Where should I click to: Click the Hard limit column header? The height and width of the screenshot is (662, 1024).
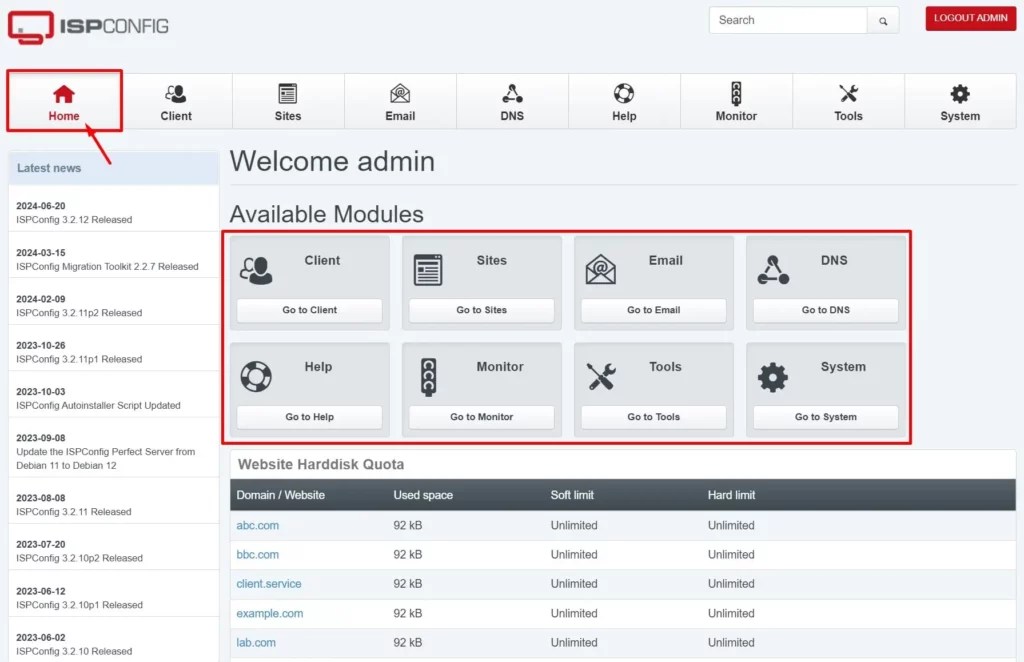731,496
